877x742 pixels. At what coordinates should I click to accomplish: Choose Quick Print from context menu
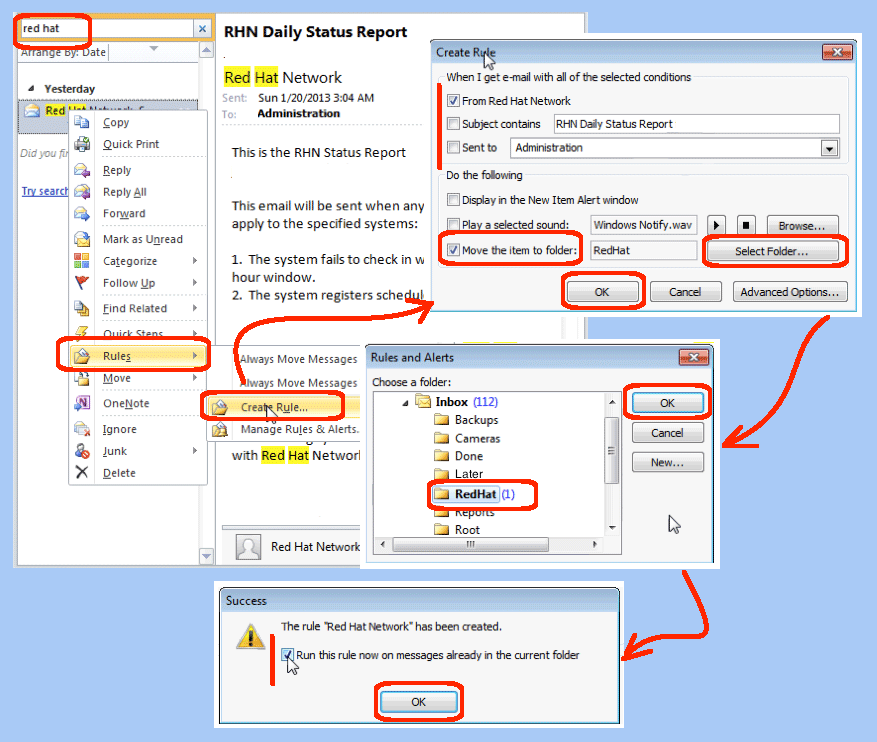point(138,144)
